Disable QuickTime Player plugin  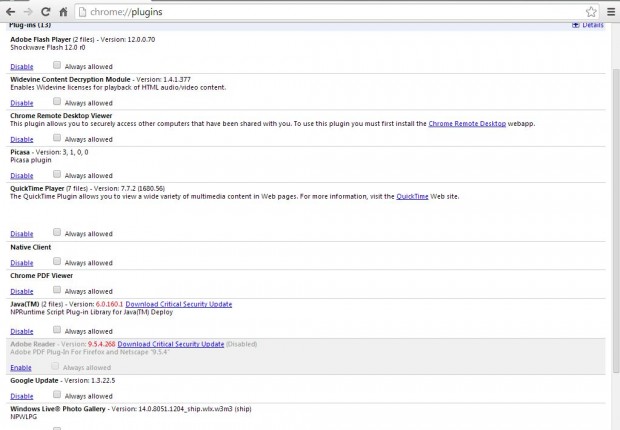[x=22, y=234]
